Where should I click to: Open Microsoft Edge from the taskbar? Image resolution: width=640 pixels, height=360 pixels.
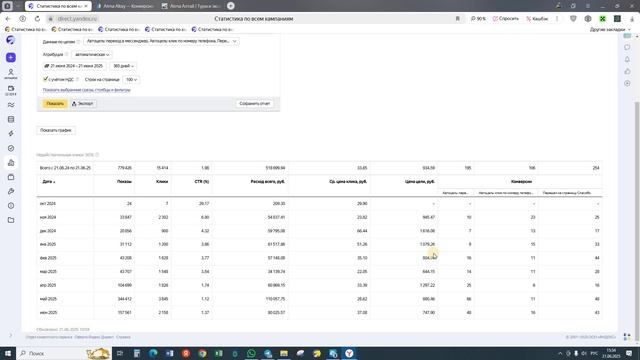[x=153, y=353]
